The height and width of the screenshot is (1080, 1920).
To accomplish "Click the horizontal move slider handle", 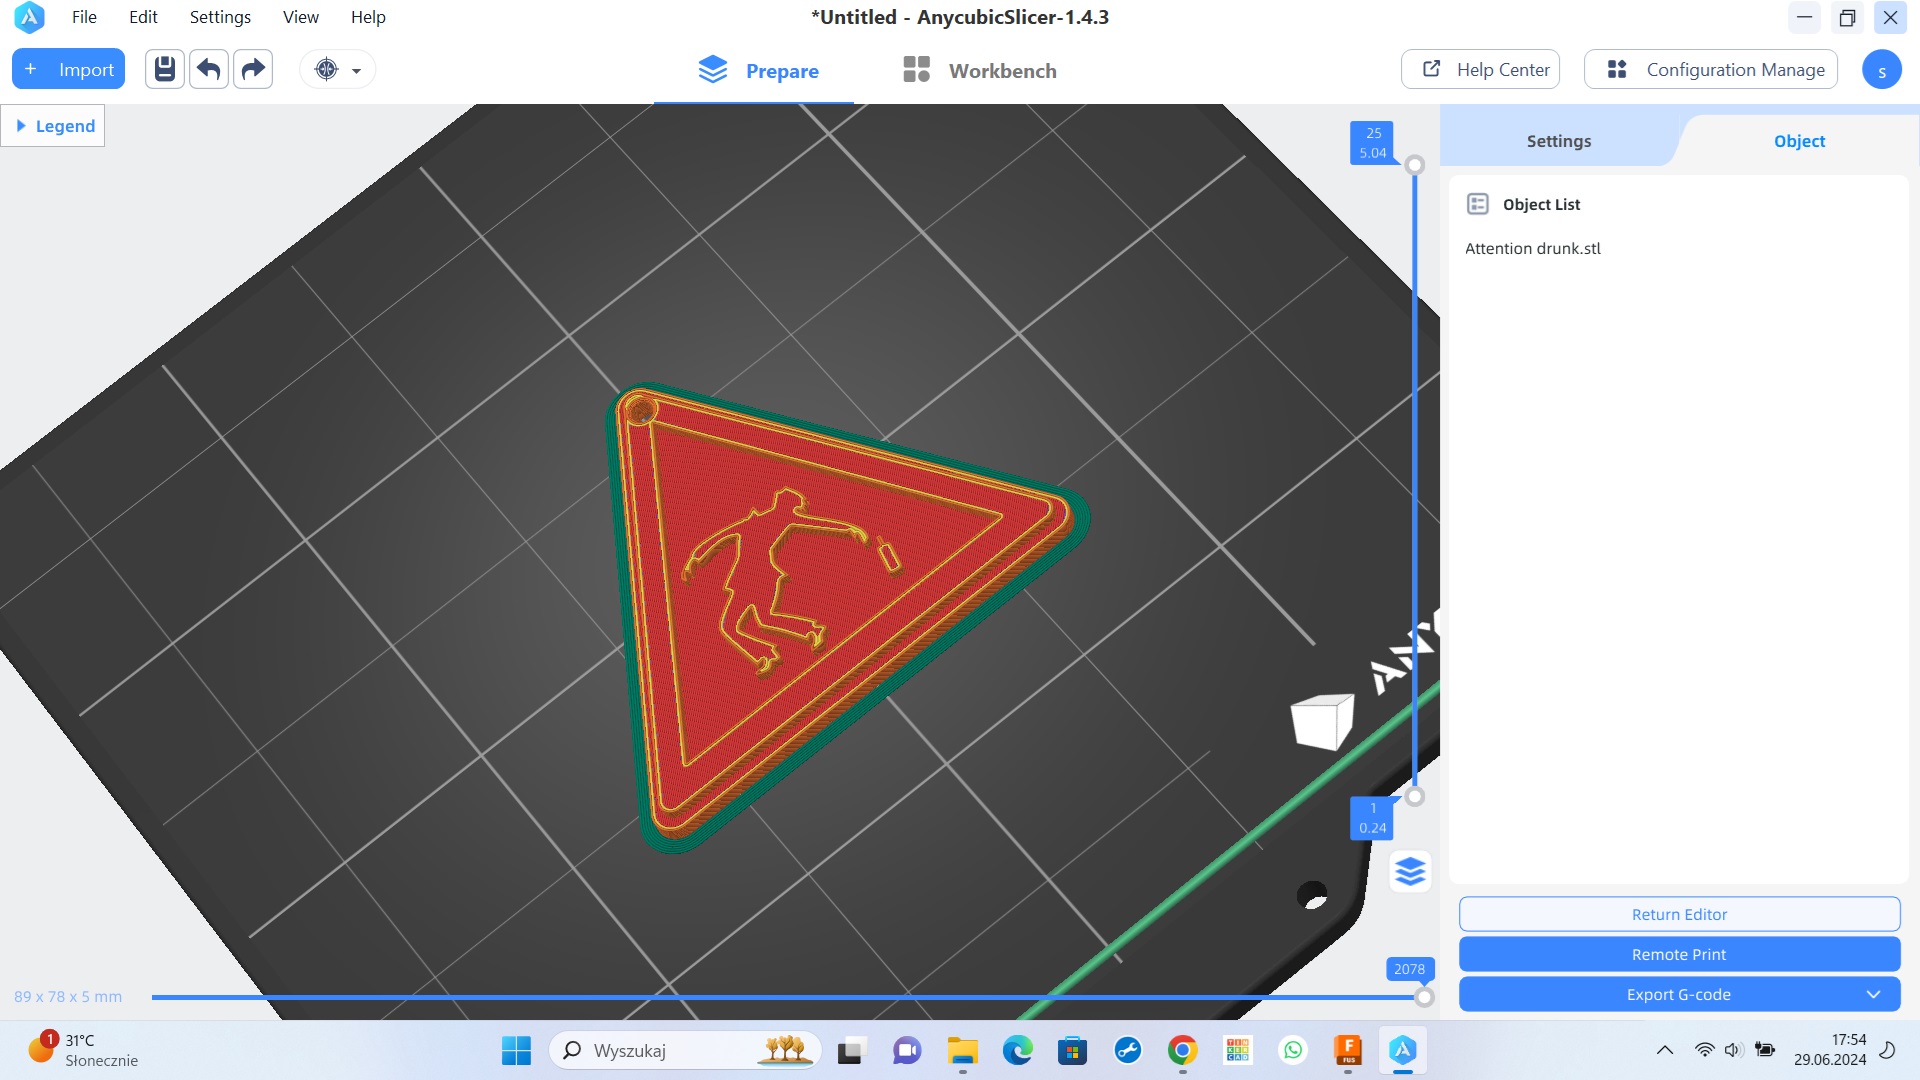I will point(1424,997).
